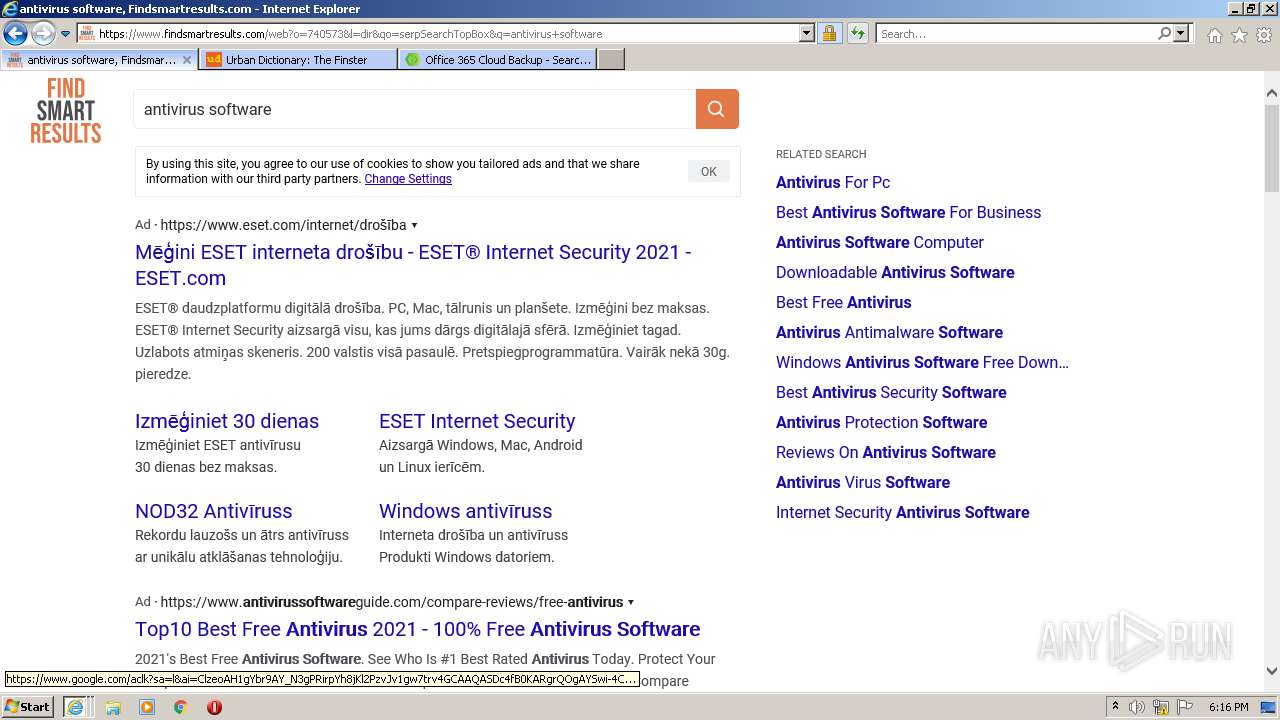Screen dimensions: 1280x720
Task: Click the orange search button
Action: (717, 109)
